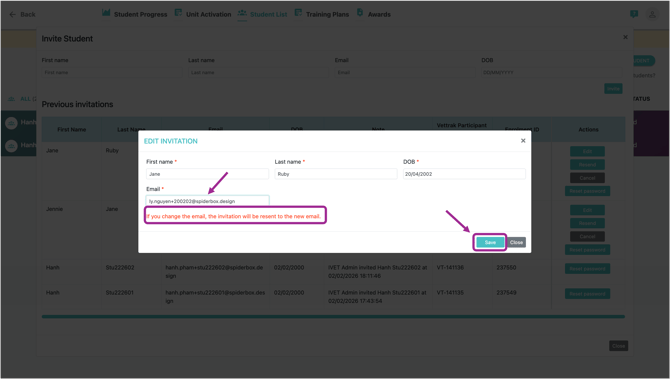670x379 pixels.
Task: Click Invite Student DOB input
Action: 552,73
